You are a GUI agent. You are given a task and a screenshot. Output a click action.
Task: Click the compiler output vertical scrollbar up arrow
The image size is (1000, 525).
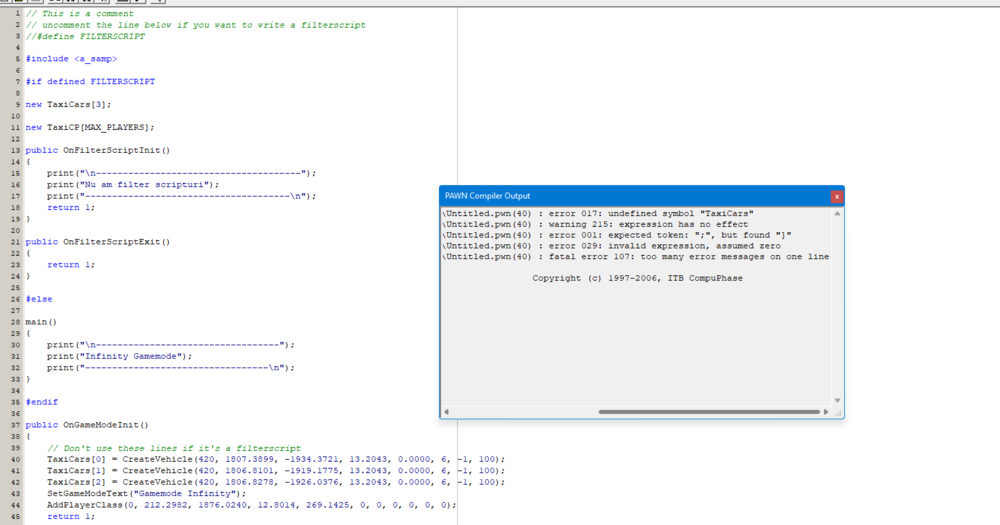coord(837,214)
